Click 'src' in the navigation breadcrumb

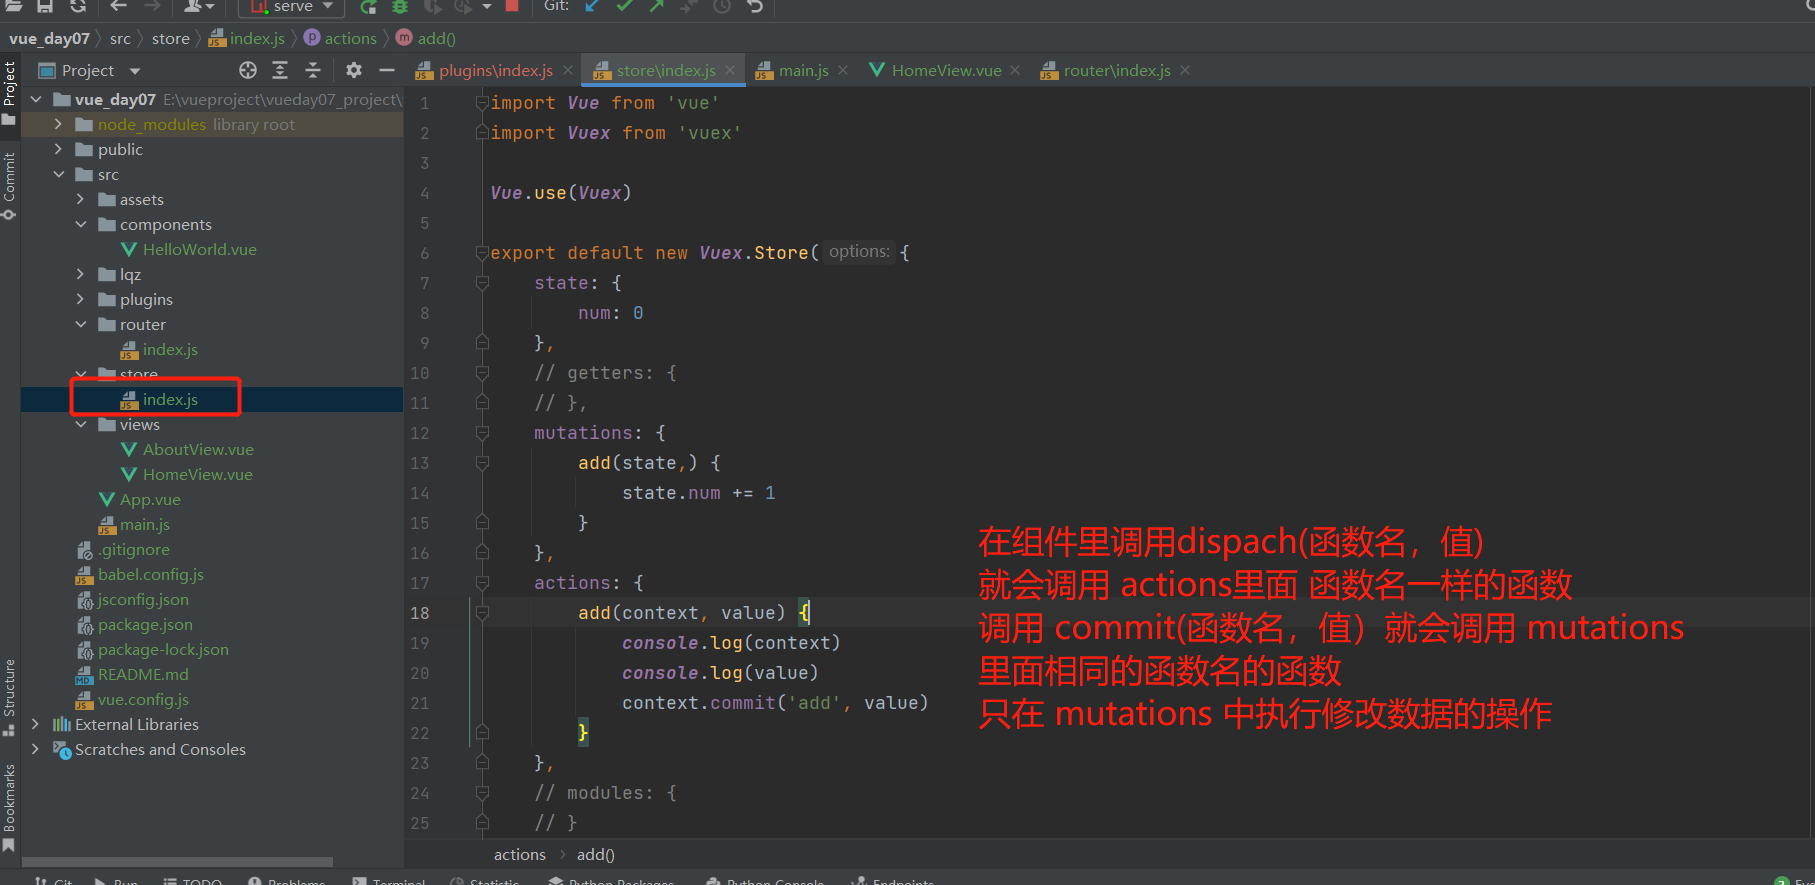[120, 38]
